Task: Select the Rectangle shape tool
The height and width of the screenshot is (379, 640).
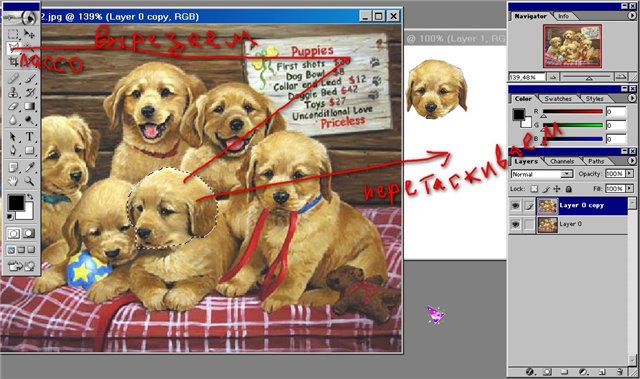Action: pos(29,151)
